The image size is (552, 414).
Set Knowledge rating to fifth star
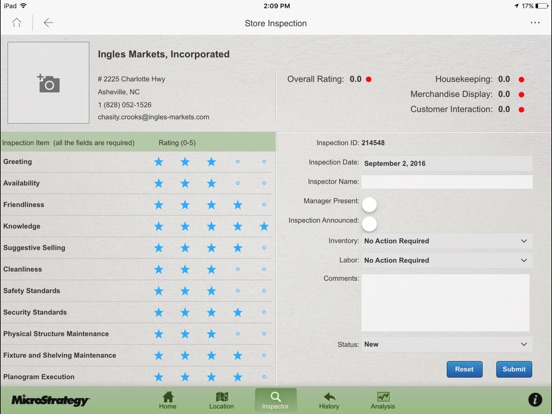tap(264, 226)
